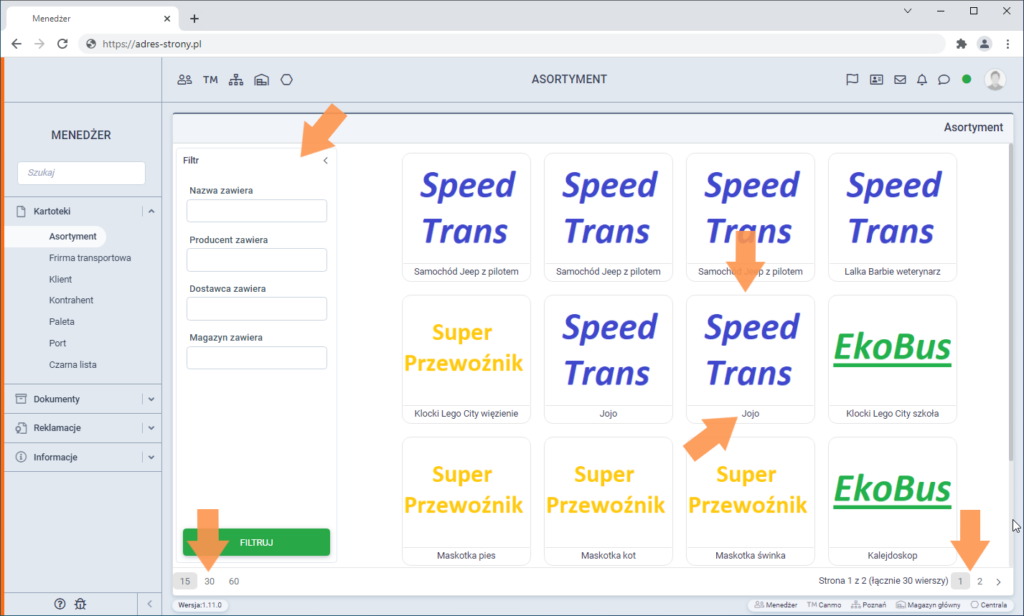Go to page 2 of results

(980, 581)
